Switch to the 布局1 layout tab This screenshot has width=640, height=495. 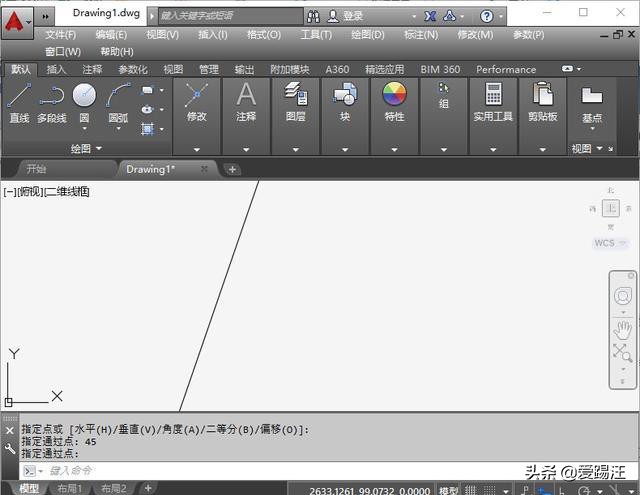[69, 488]
